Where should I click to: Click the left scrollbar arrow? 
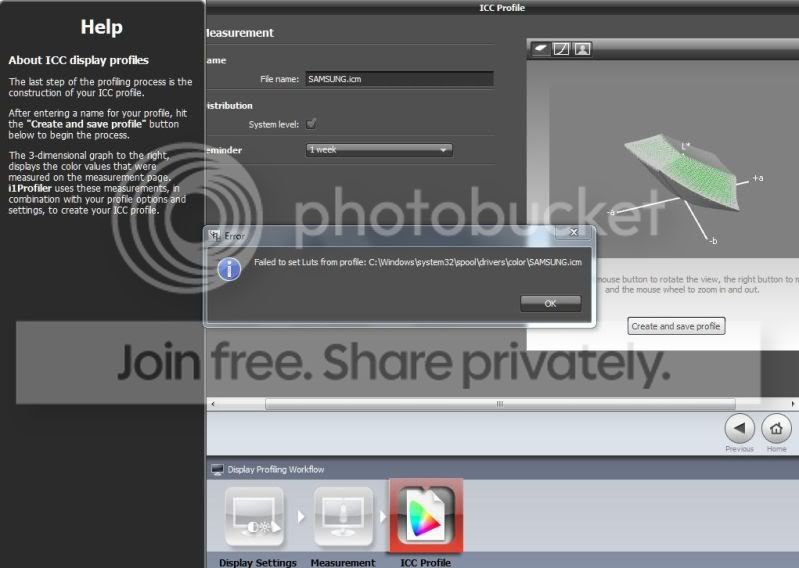212,404
